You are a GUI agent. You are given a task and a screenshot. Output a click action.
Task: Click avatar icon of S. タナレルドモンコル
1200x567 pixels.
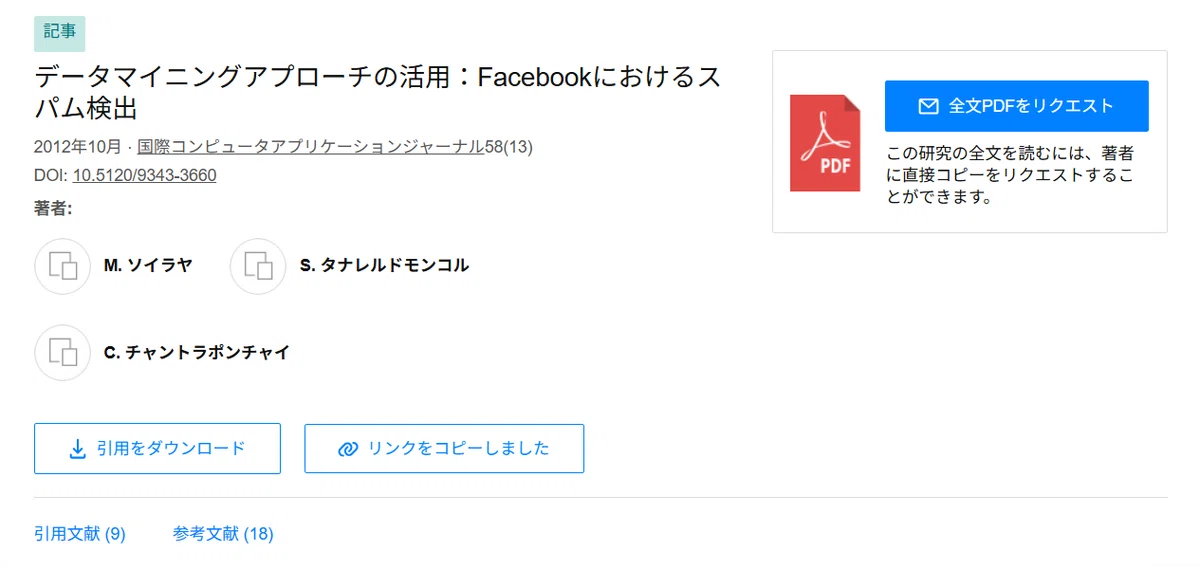(258, 266)
